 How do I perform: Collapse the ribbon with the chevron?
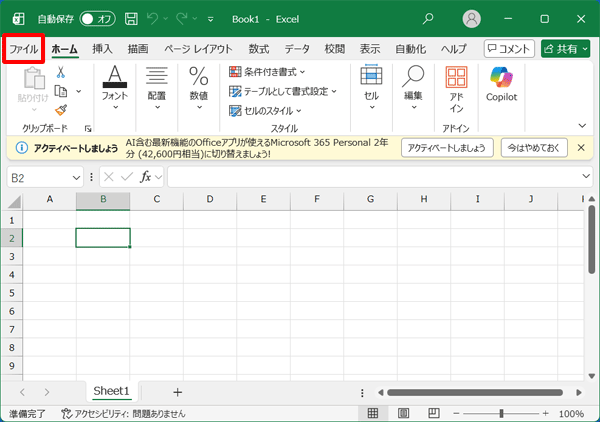click(583, 126)
